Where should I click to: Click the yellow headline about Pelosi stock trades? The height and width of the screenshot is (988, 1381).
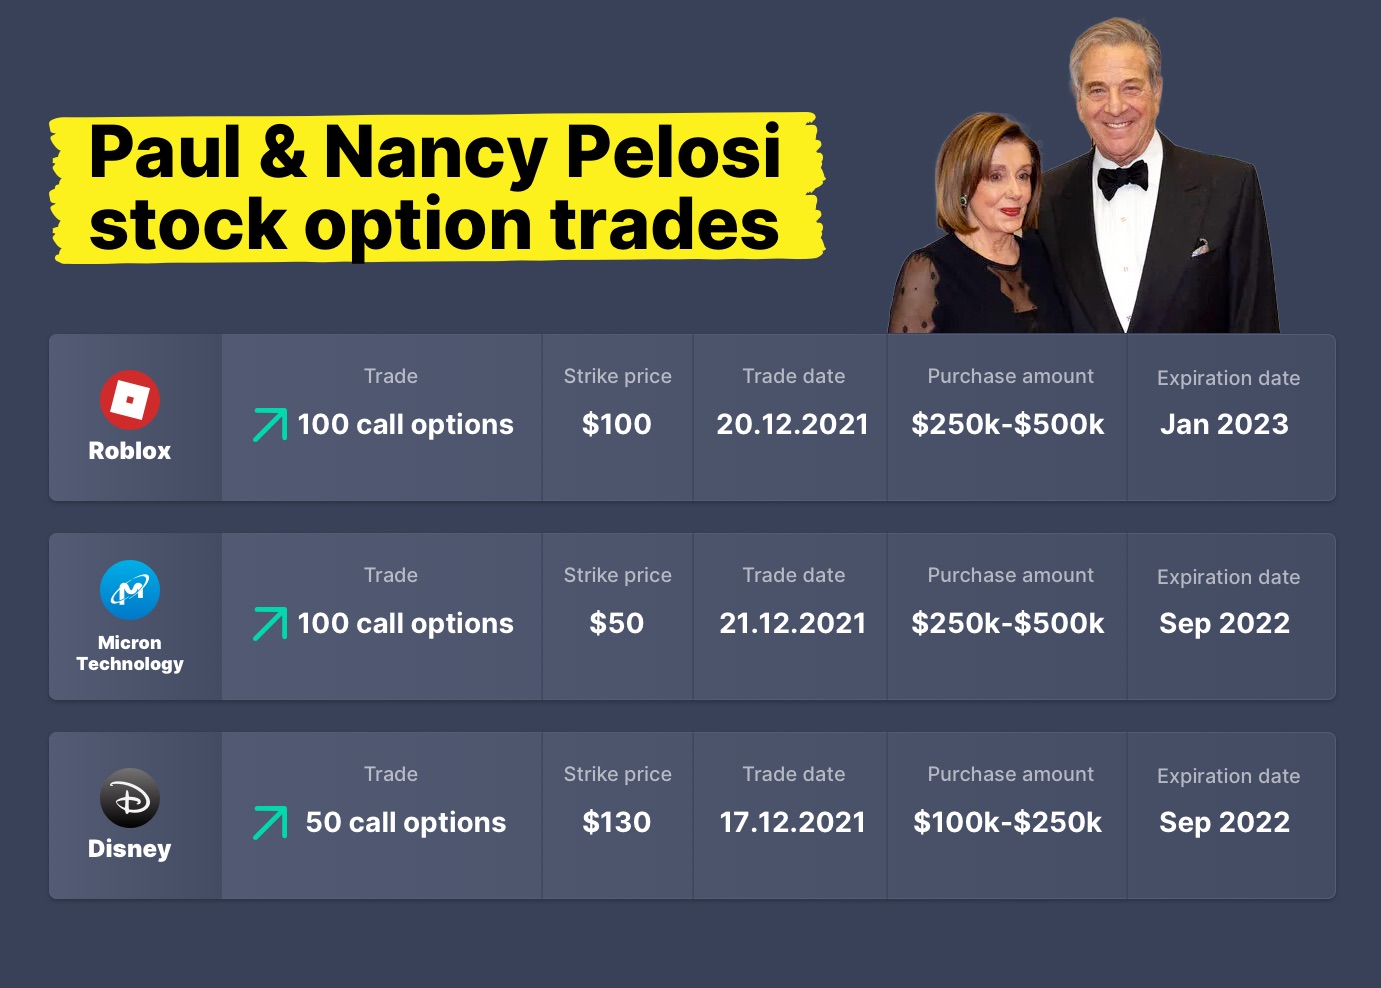tap(437, 188)
